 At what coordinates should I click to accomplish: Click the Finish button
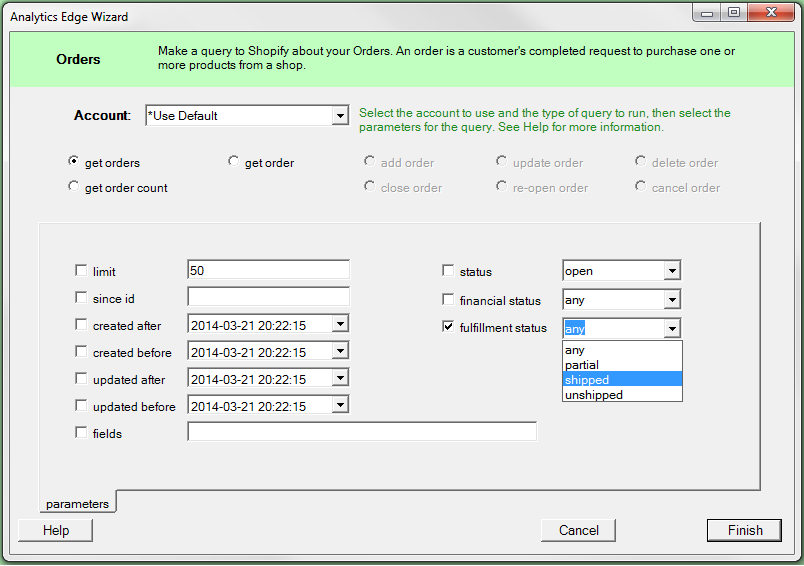(744, 530)
